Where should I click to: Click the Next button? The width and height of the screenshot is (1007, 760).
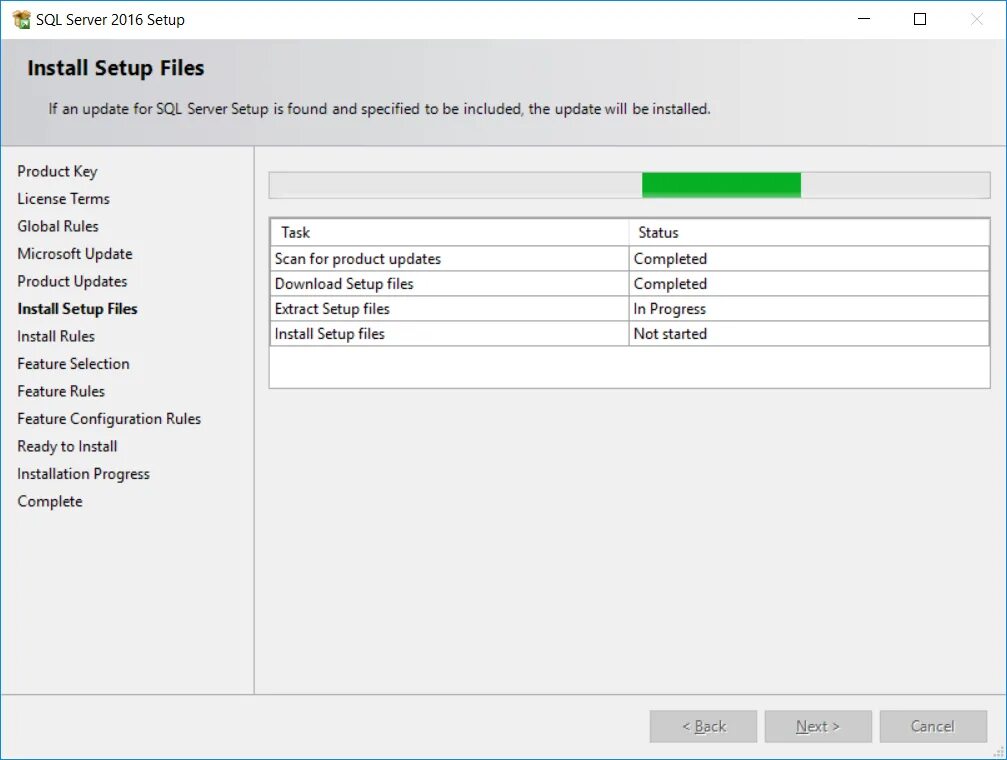(x=817, y=726)
